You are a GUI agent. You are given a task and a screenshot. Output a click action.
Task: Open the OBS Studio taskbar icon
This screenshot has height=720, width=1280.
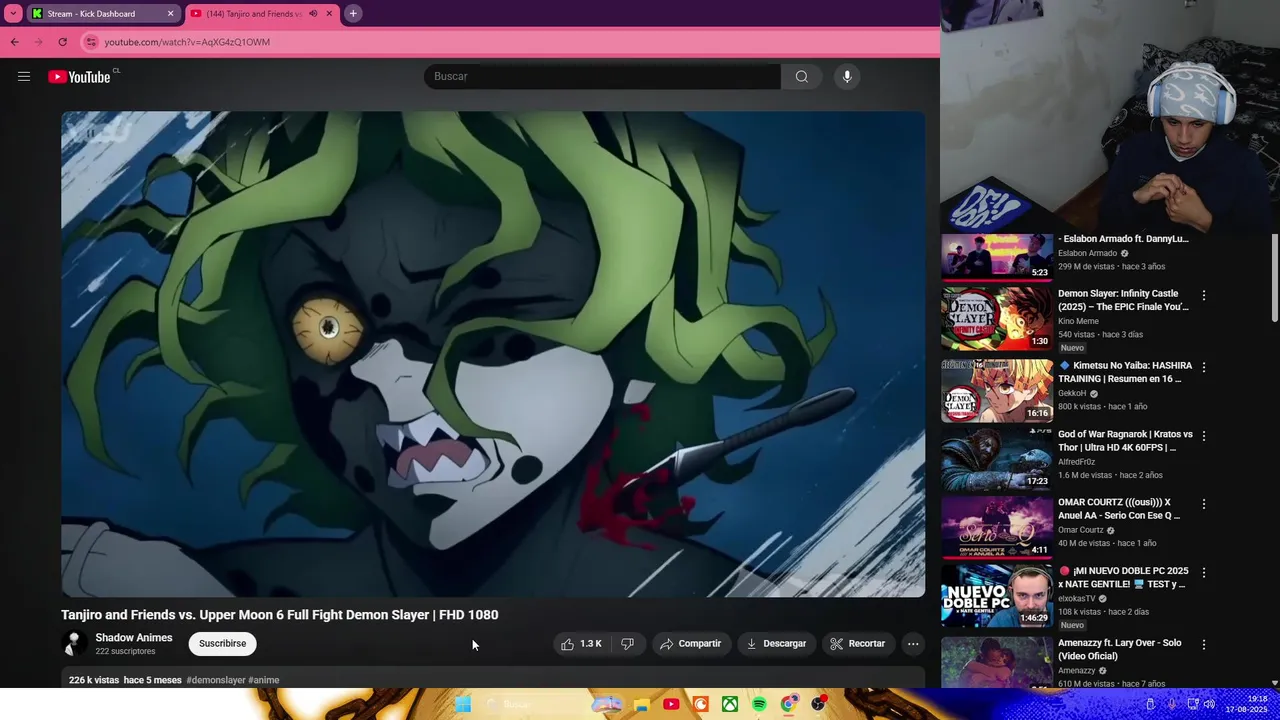tap(819, 704)
